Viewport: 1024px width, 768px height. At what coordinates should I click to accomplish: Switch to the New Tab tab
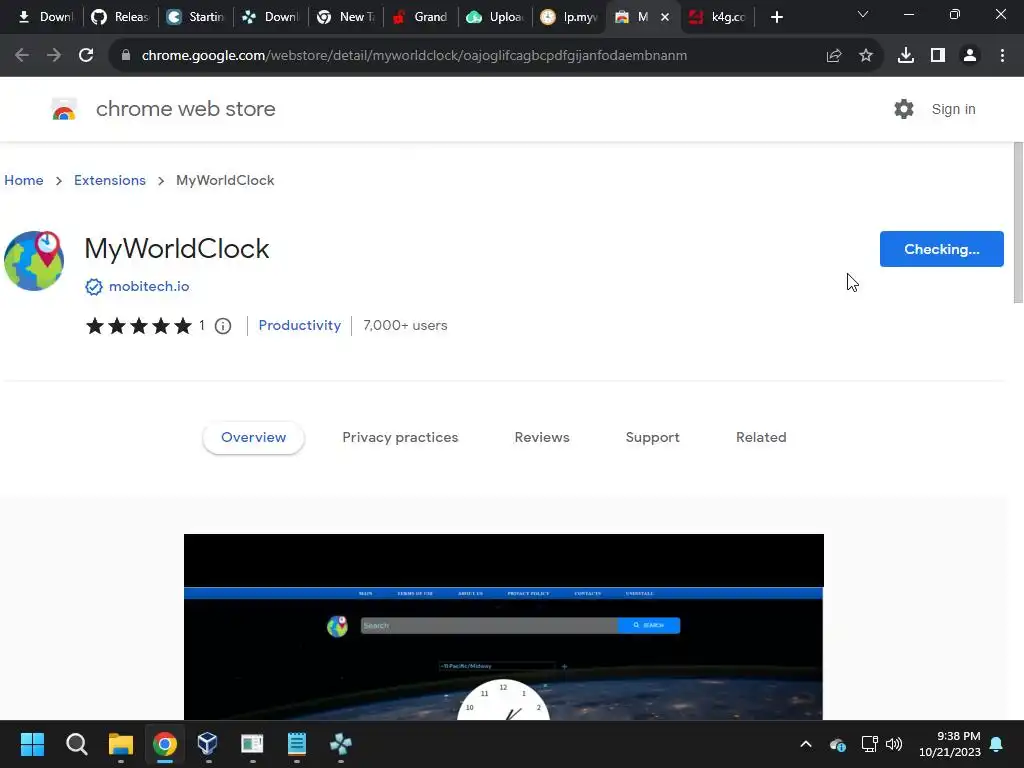pyautogui.click(x=345, y=17)
